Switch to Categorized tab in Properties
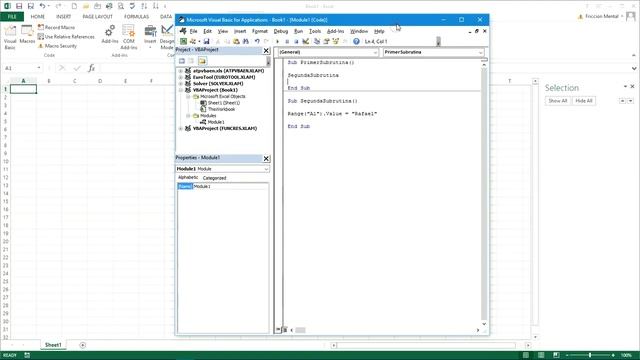 (214, 178)
